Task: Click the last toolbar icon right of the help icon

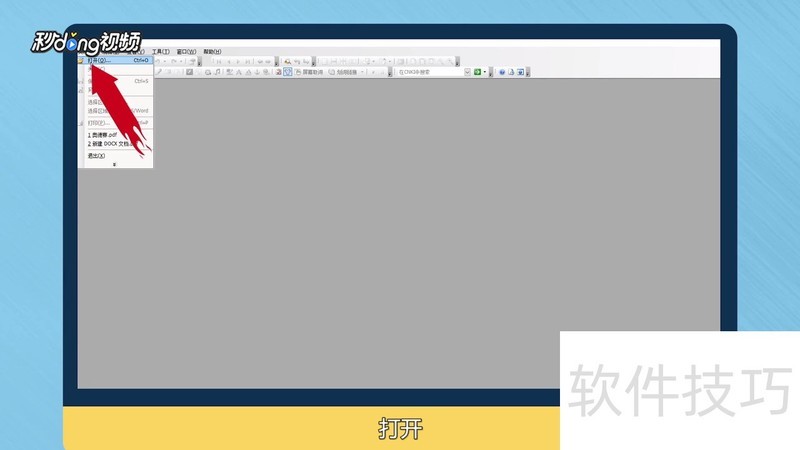Action: pos(520,72)
